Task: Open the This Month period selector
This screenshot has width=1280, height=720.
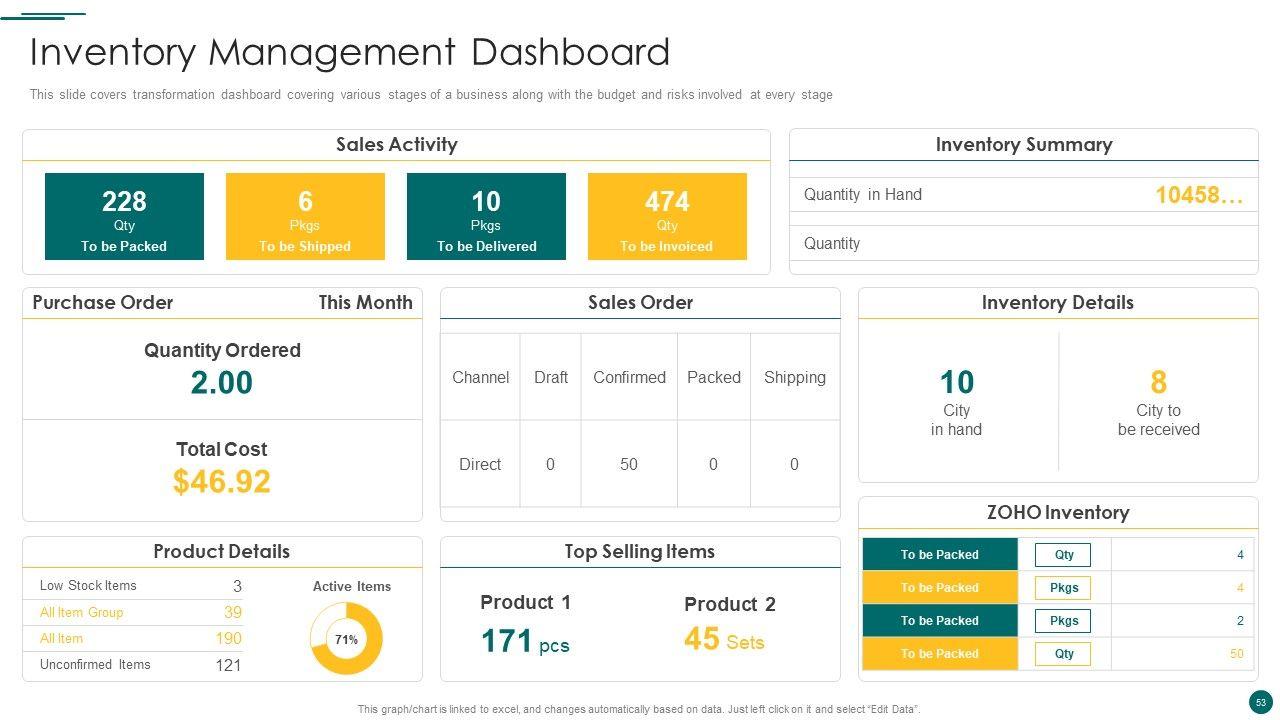Action: click(x=365, y=303)
